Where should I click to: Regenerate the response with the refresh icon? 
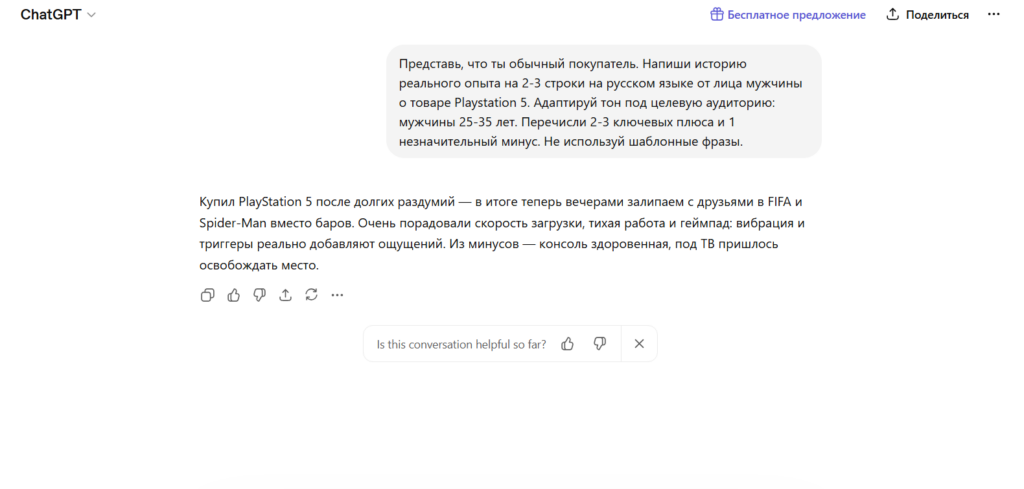(x=312, y=295)
